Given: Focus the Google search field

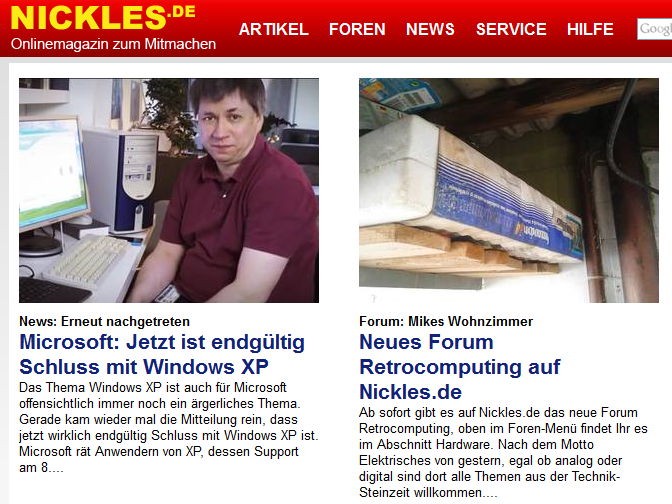Looking at the screenshot, I should coord(654,29).
